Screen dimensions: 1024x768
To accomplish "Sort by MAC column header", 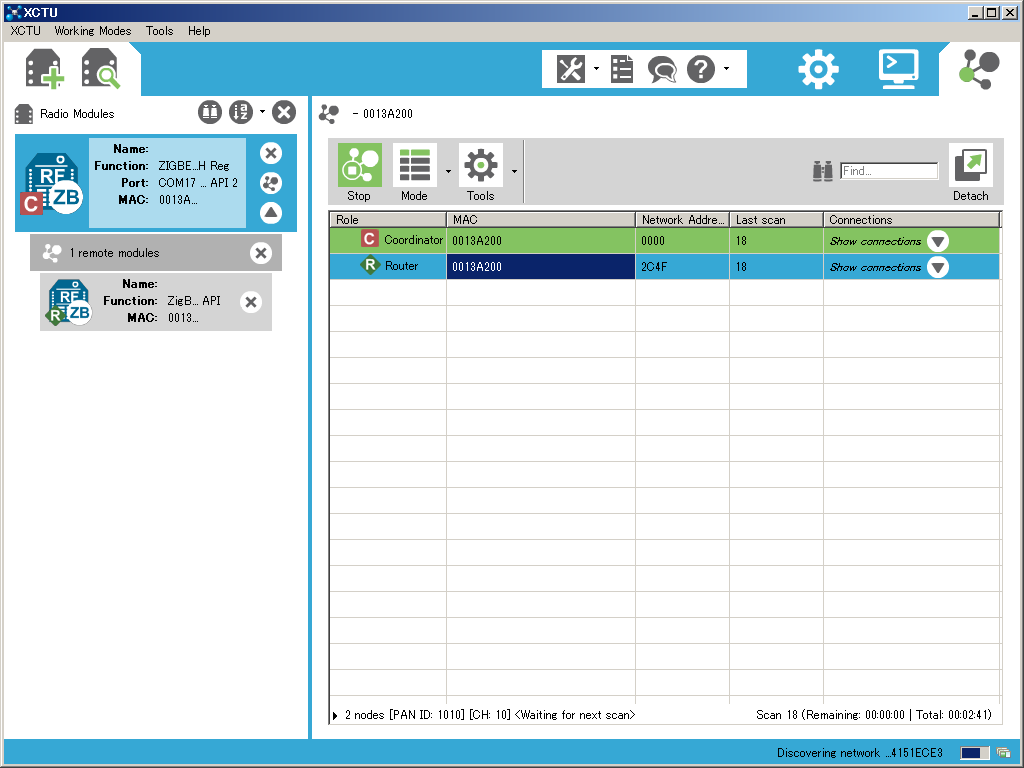I will pyautogui.click(x=541, y=220).
